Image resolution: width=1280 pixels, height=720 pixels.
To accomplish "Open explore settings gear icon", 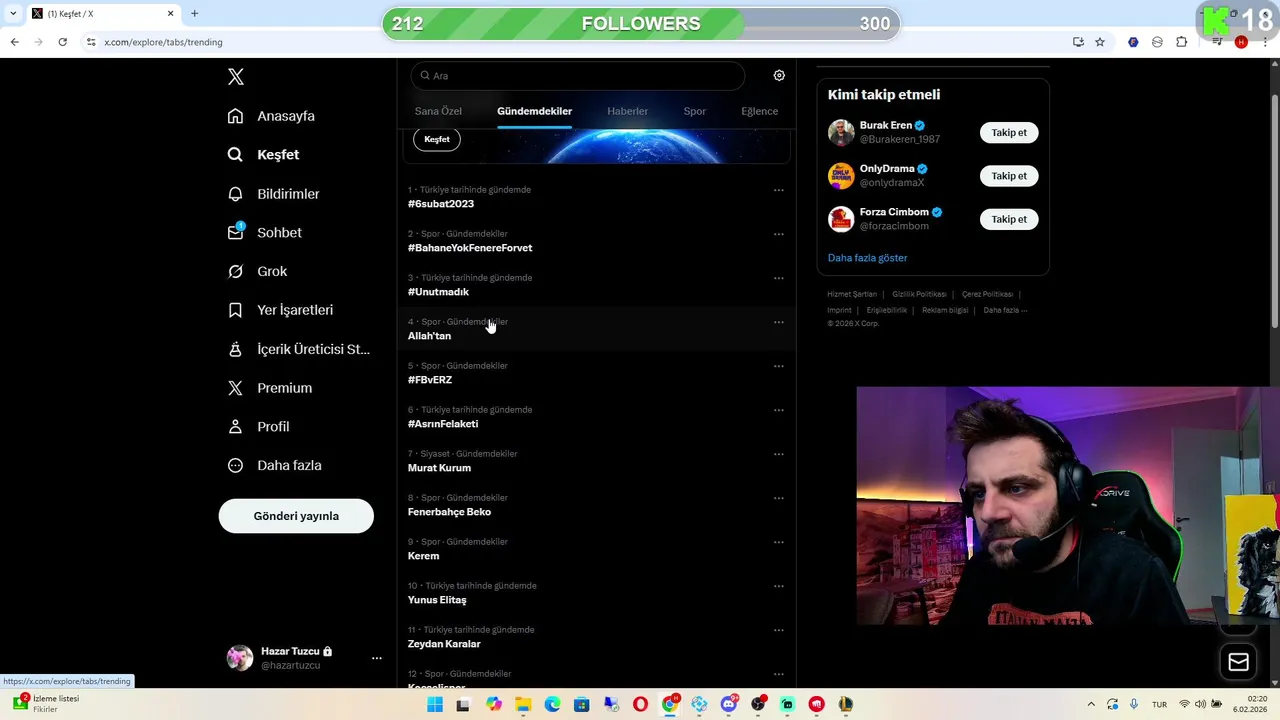I will coord(779,75).
